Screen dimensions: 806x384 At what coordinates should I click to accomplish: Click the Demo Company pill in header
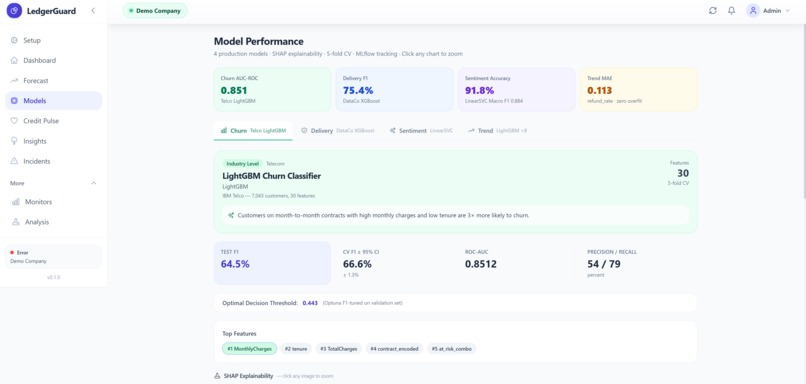[x=155, y=10]
